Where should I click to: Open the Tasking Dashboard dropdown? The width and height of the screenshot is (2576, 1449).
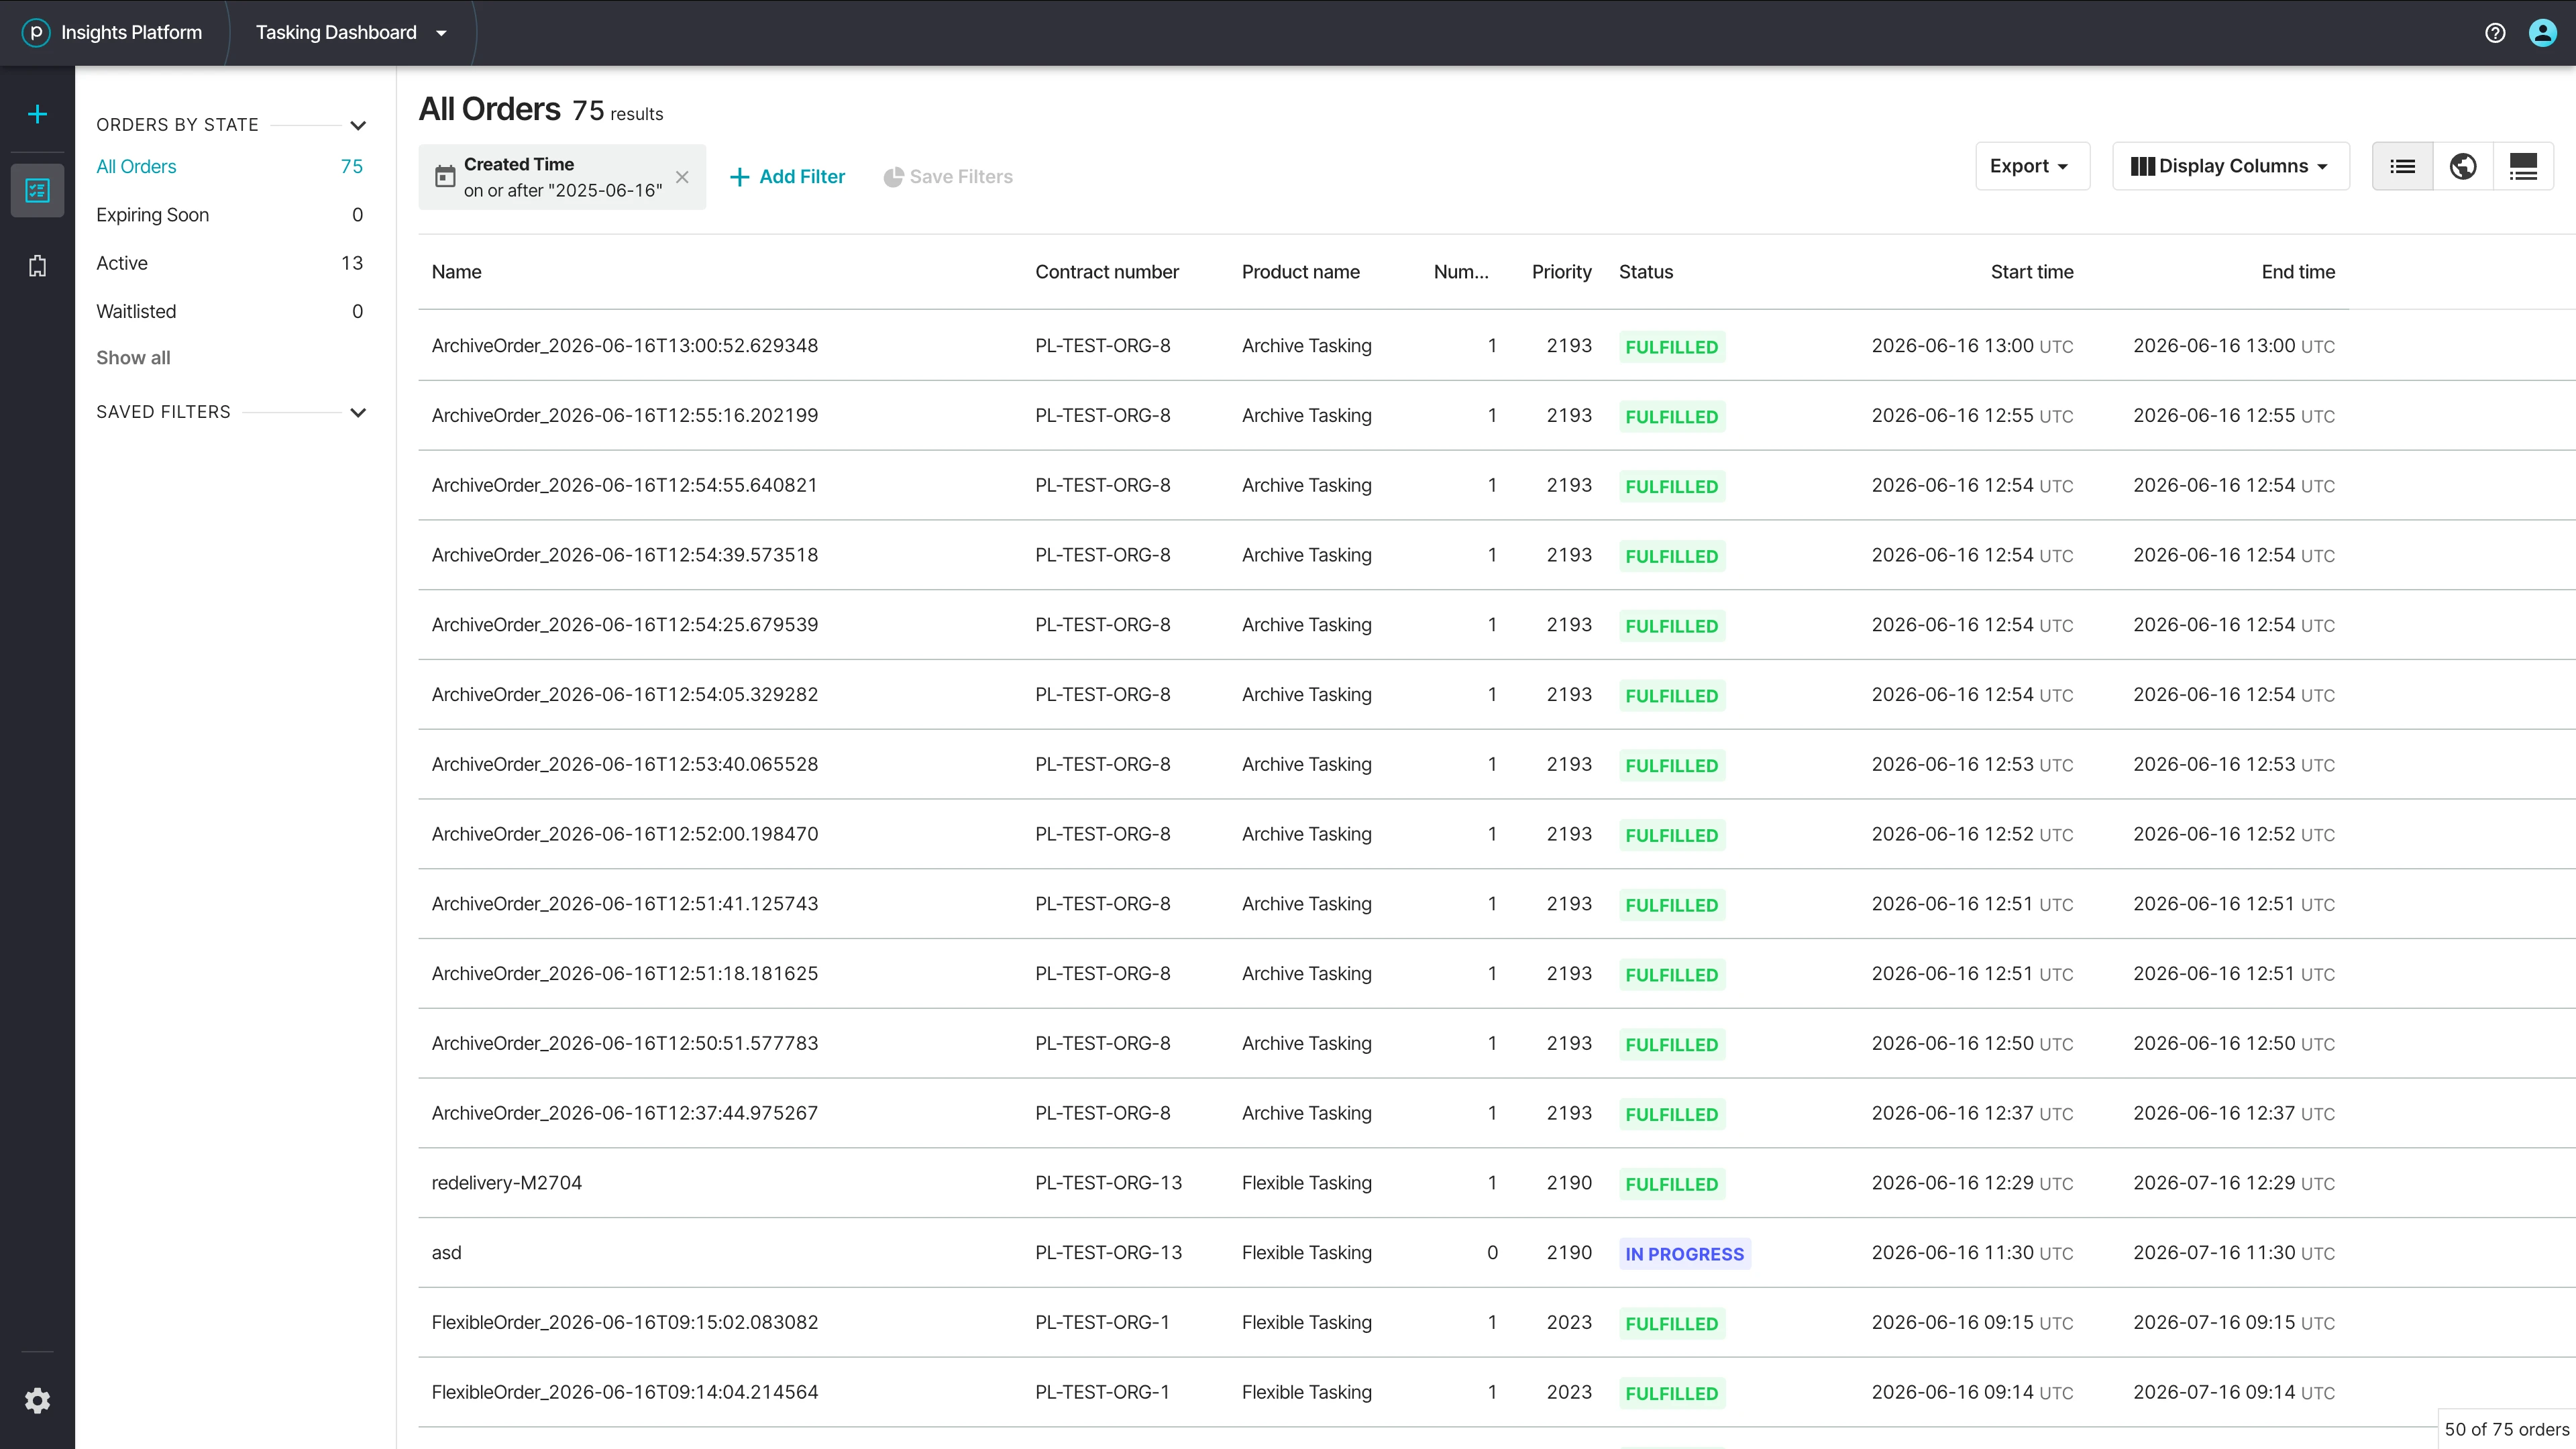351,33
